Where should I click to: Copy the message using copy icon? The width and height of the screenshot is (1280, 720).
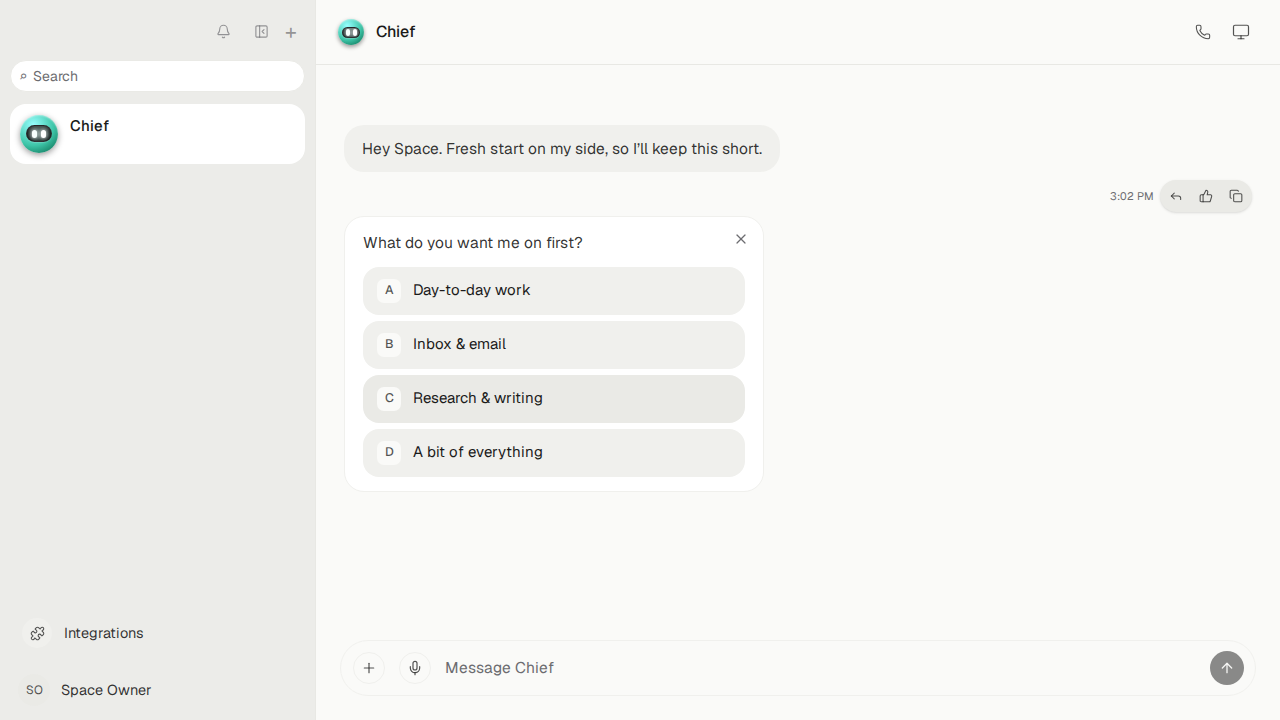click(1236, 197)
